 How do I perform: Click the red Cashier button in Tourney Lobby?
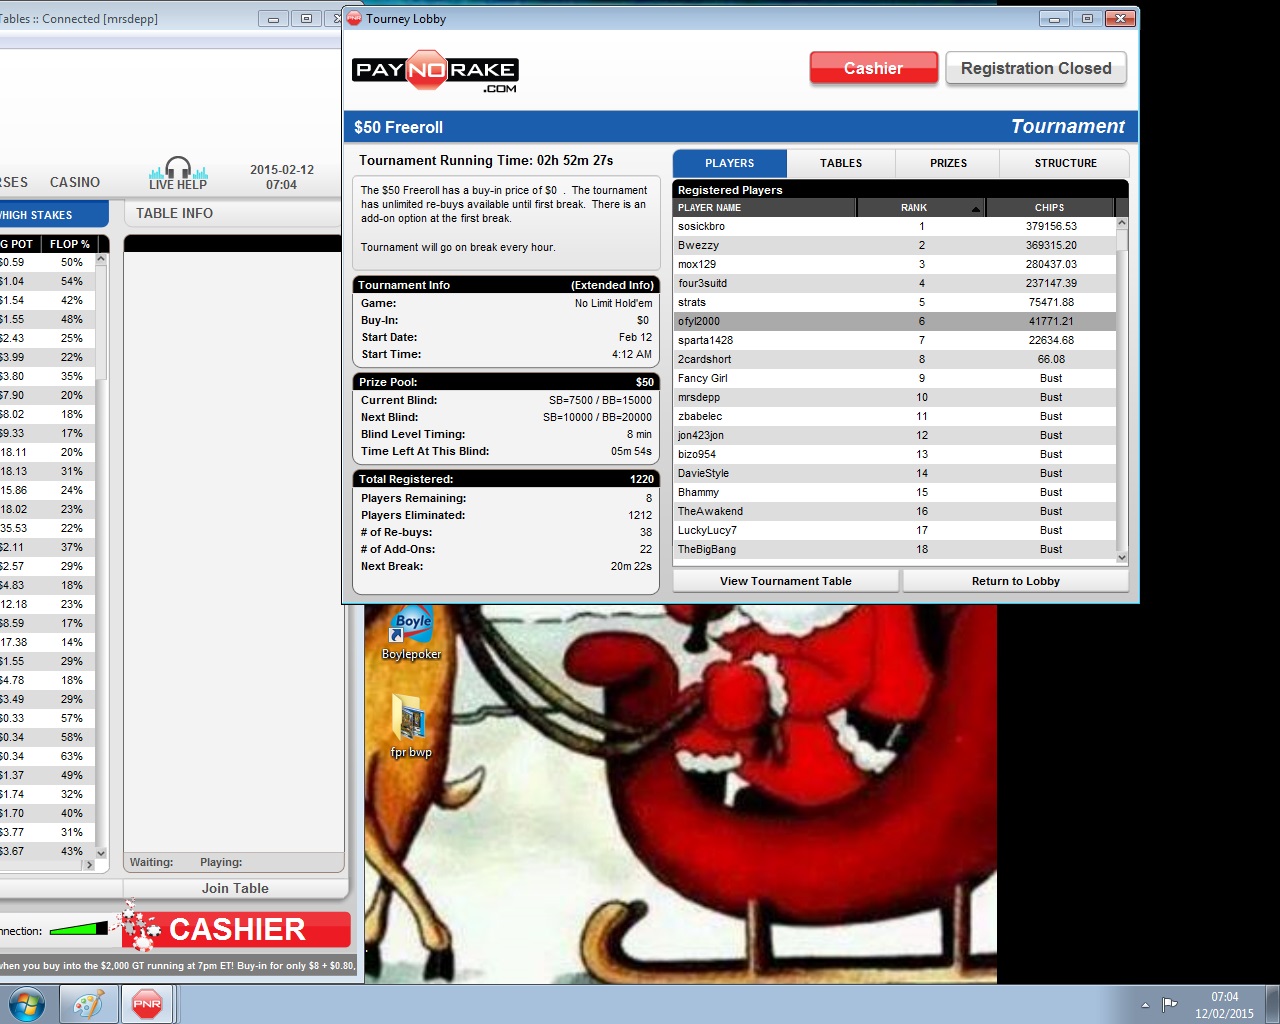point(873,68)
